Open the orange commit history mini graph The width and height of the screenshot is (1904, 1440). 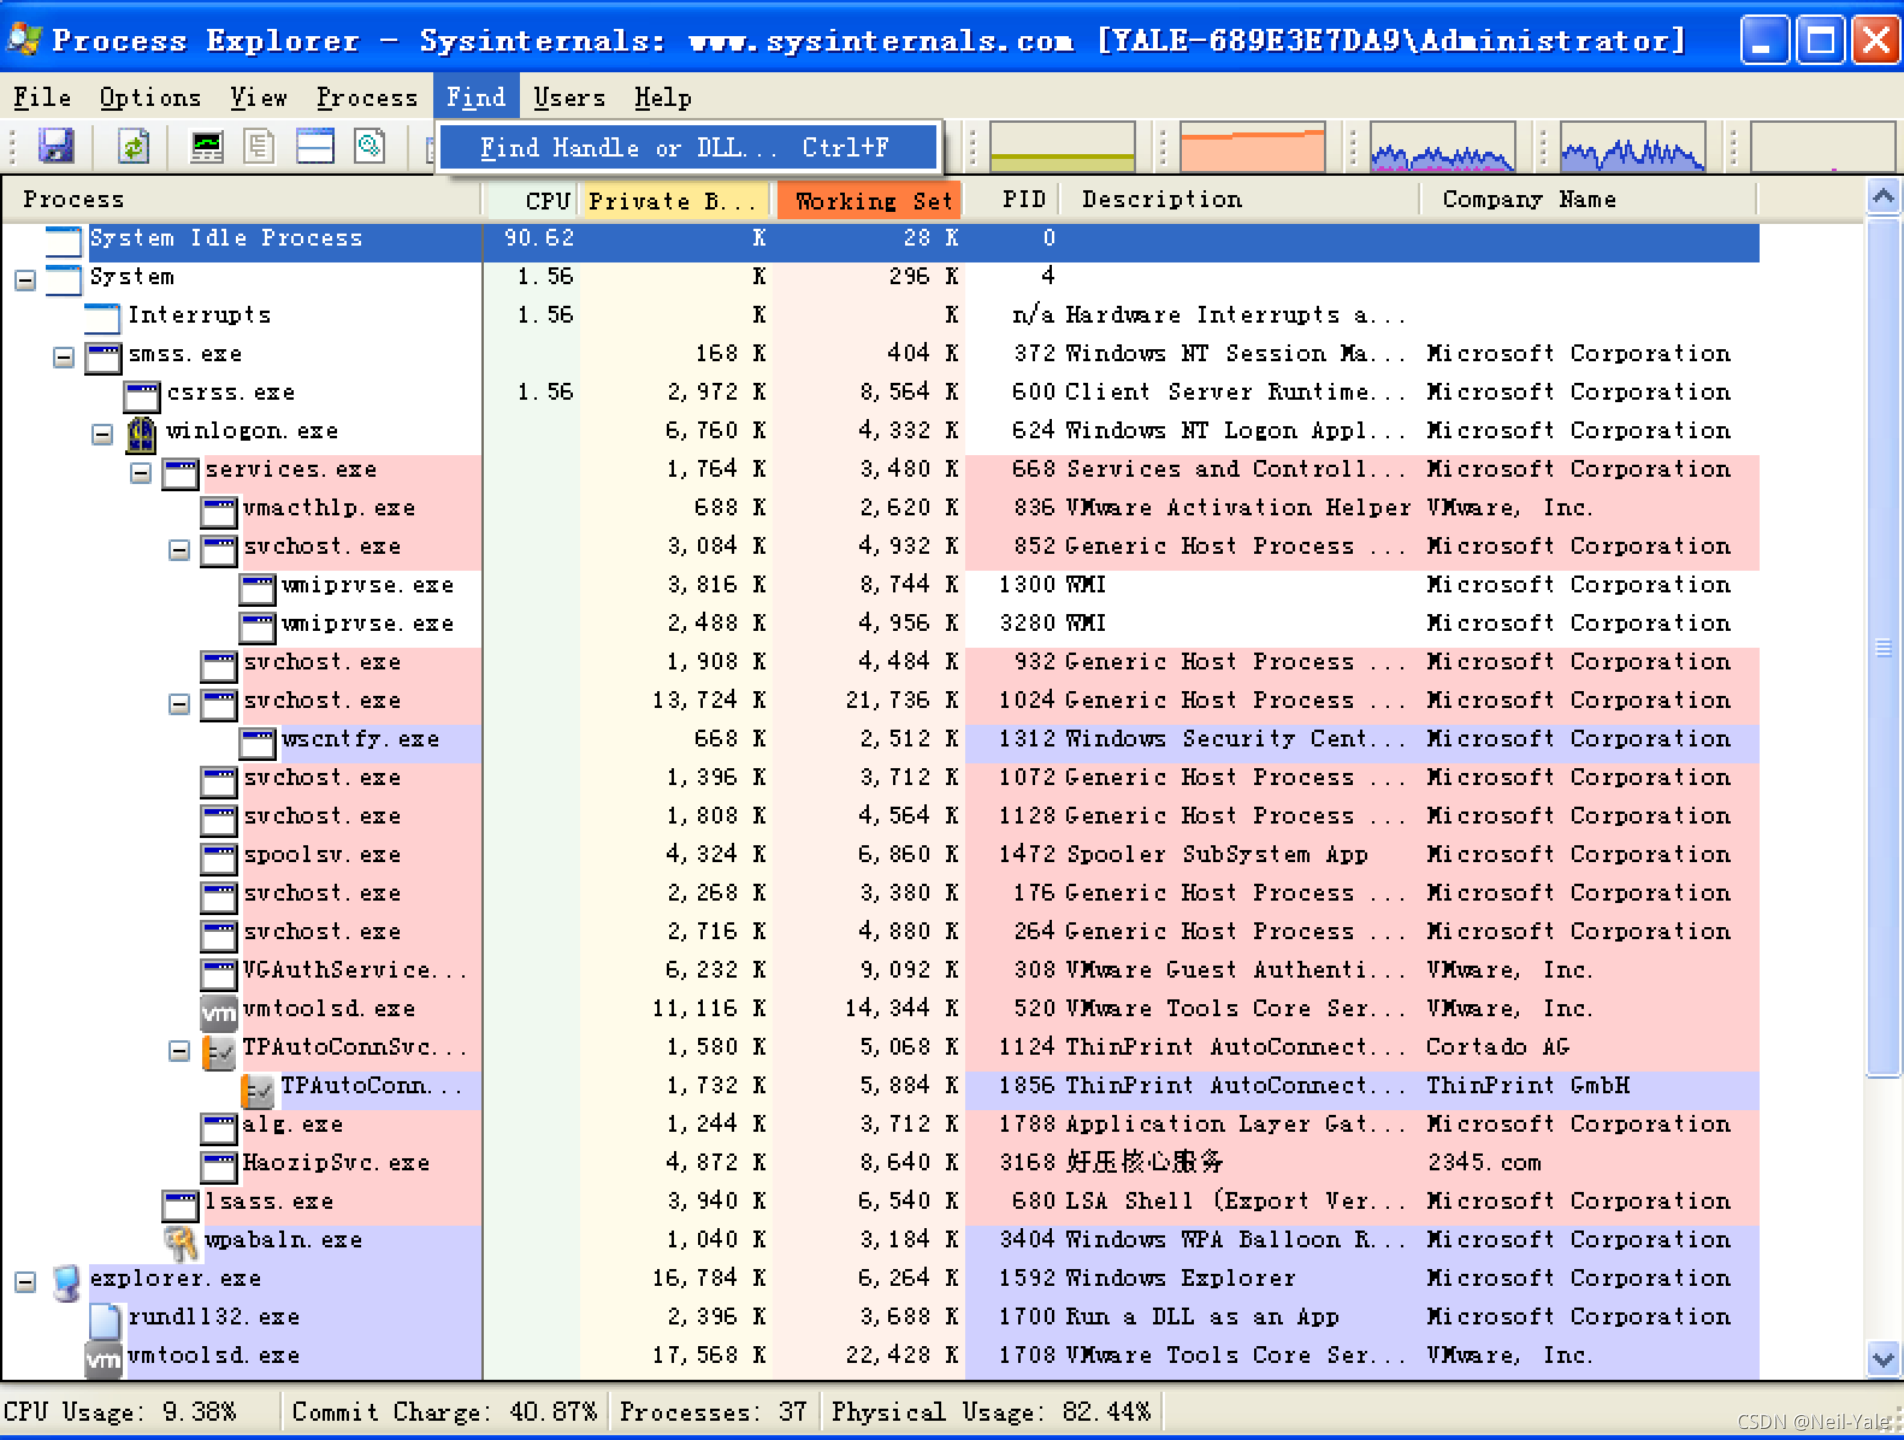point(1252,146)
